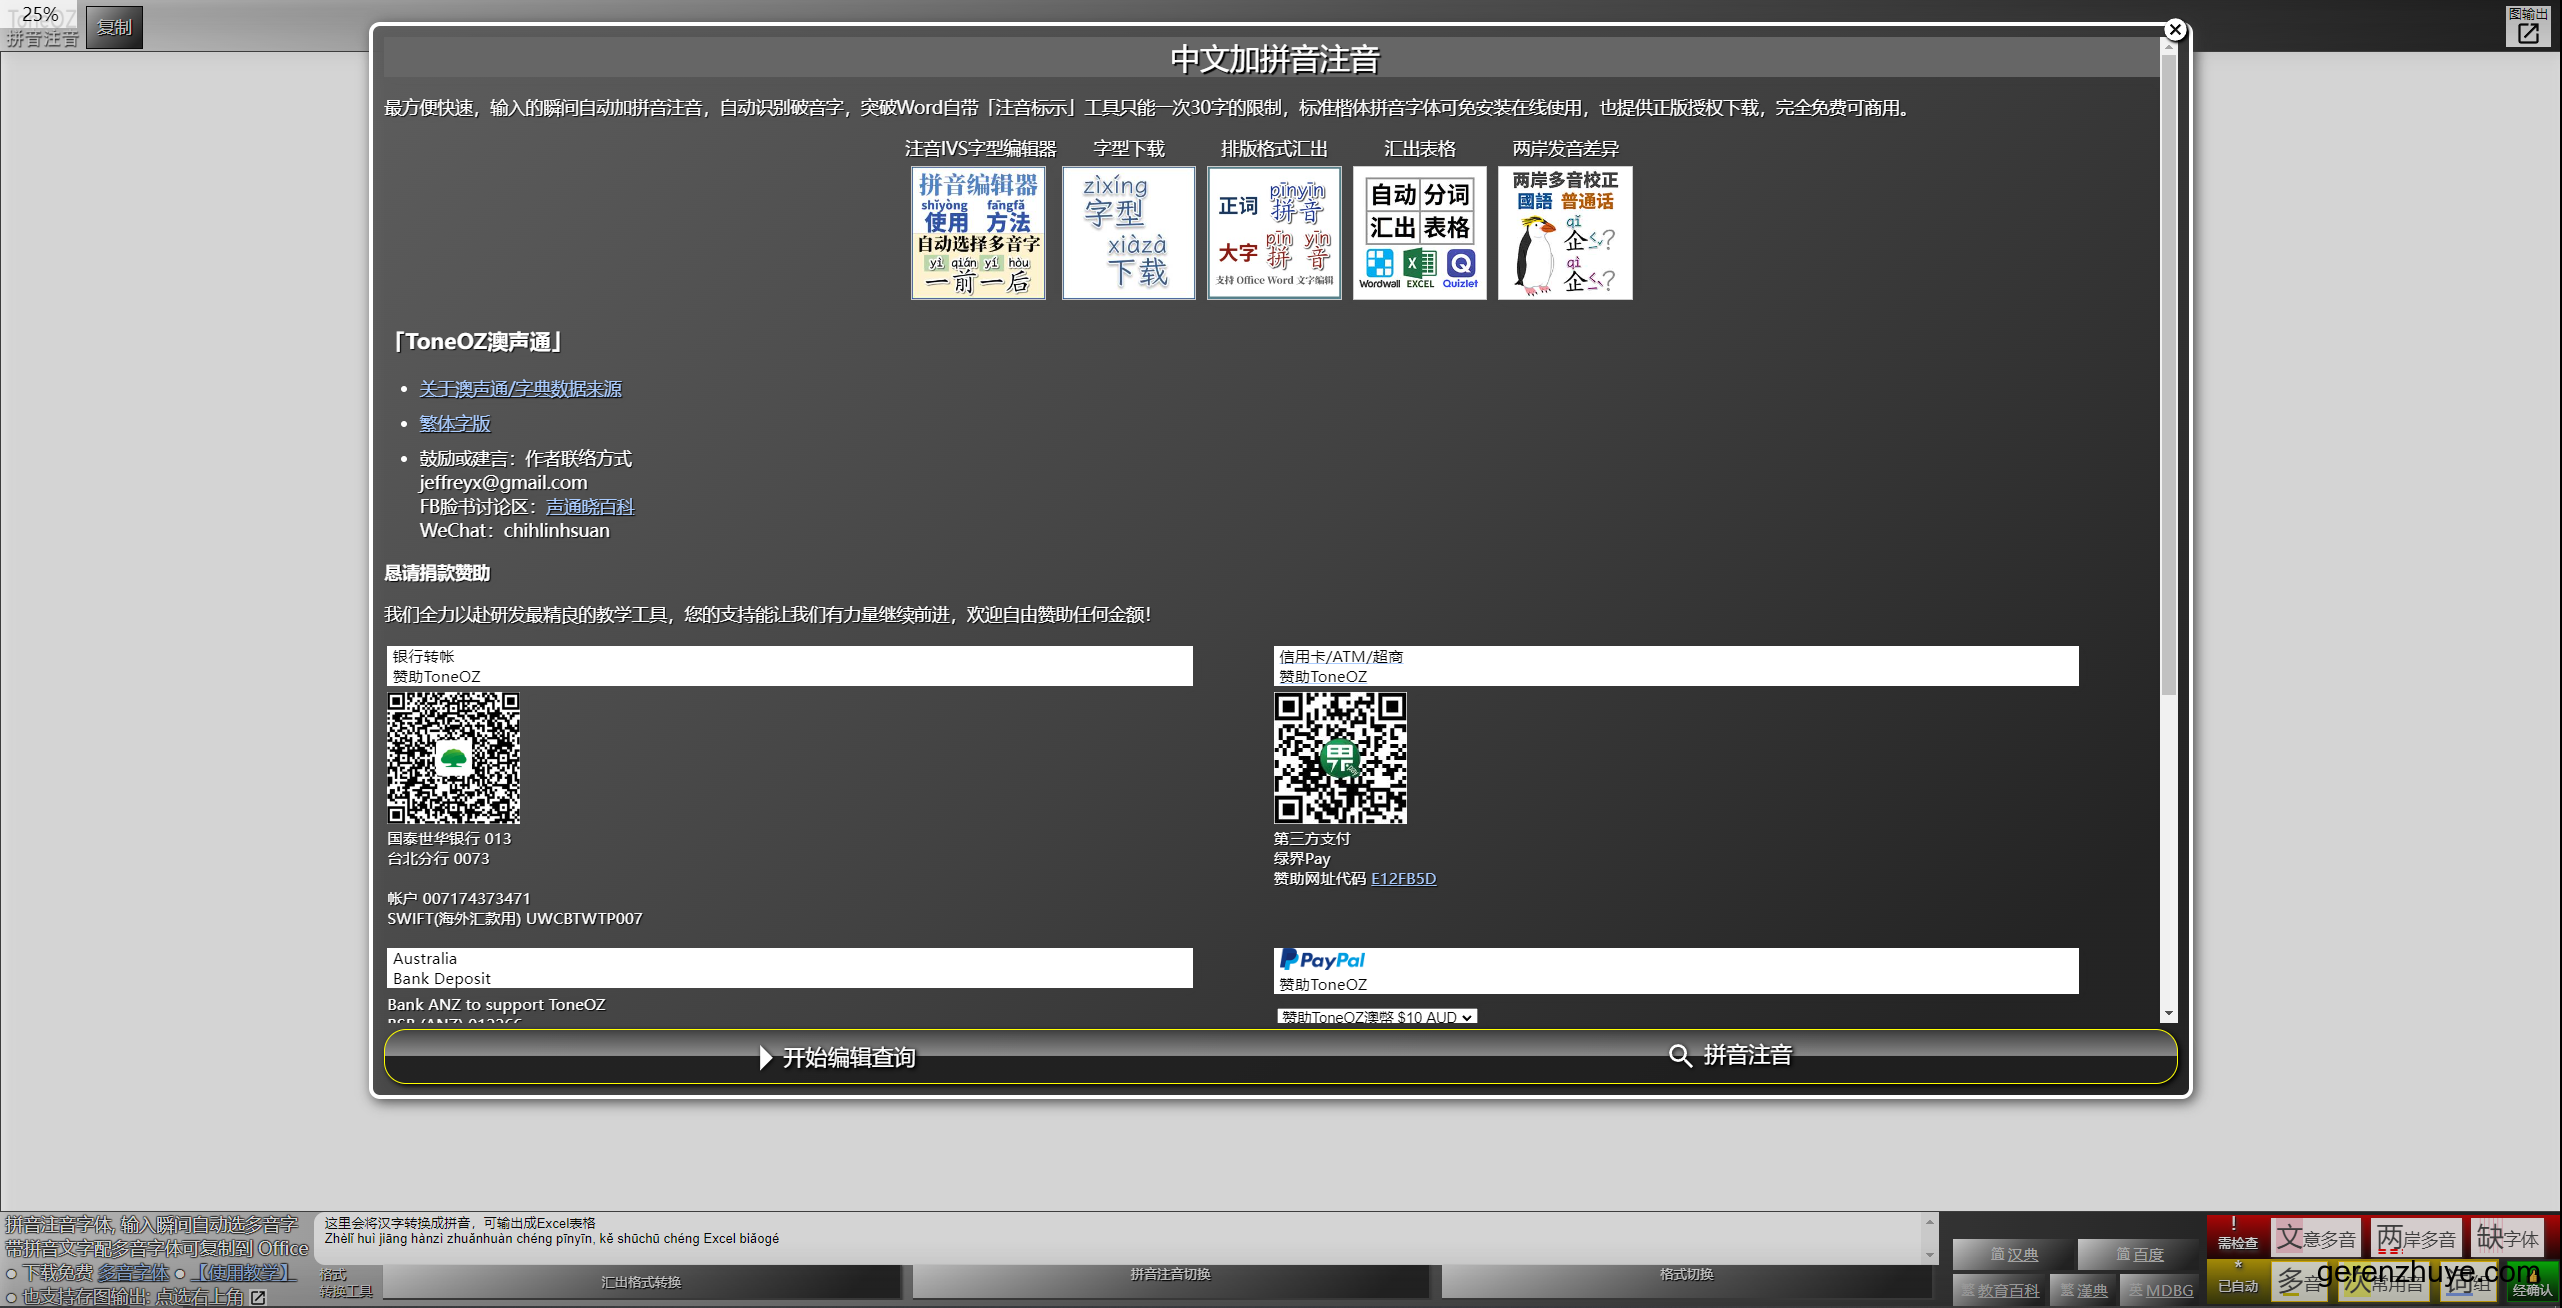Click the 国泰世华银行 bank transfer QR code

pos(453,758)
